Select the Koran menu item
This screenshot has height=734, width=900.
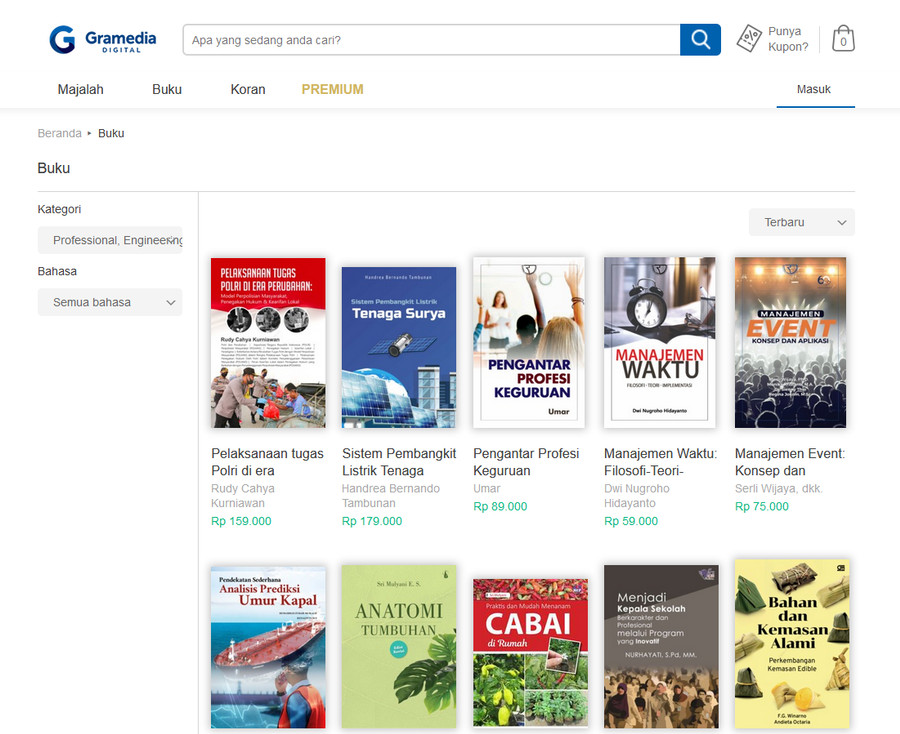248,89
